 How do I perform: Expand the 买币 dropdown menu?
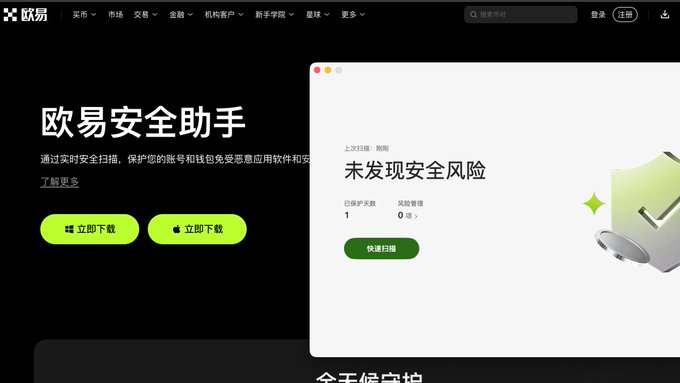coord(84,14)
